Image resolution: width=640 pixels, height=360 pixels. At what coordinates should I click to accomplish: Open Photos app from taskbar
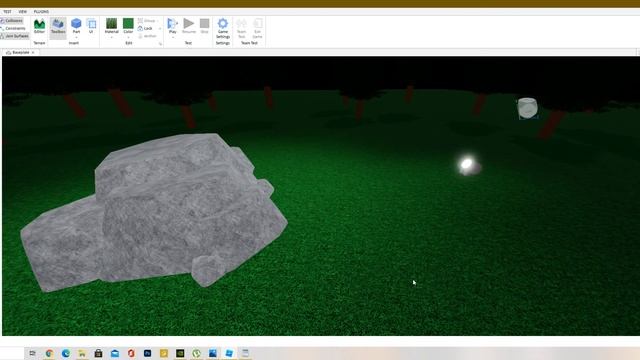coord(213,353)
